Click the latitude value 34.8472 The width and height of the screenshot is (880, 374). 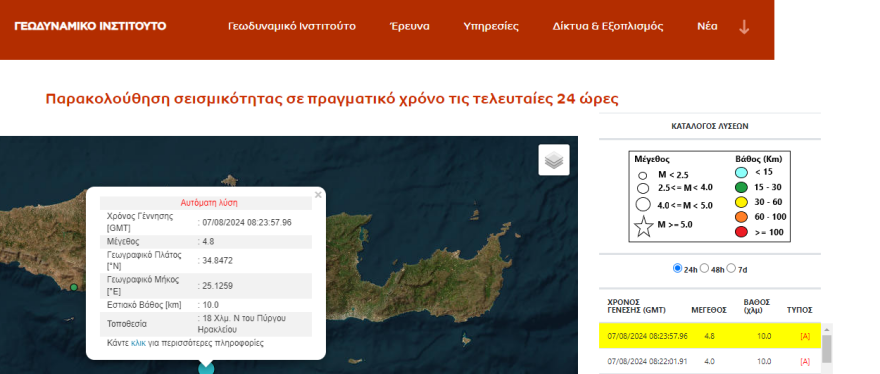pyautogui.click(x=217, y=261)
